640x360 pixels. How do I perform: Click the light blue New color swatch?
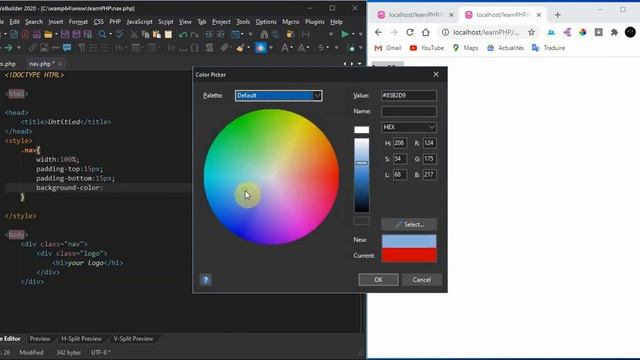(x=409, y=241)
